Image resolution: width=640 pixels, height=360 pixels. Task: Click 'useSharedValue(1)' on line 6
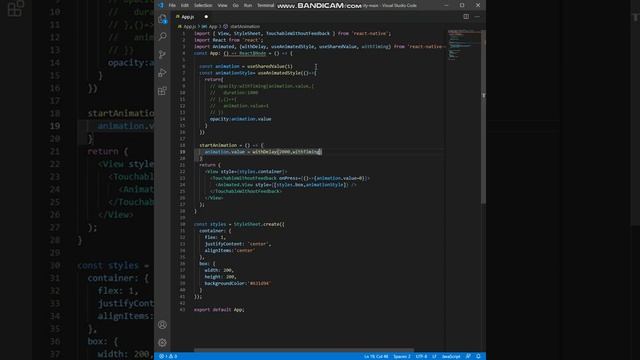(270, 66)
